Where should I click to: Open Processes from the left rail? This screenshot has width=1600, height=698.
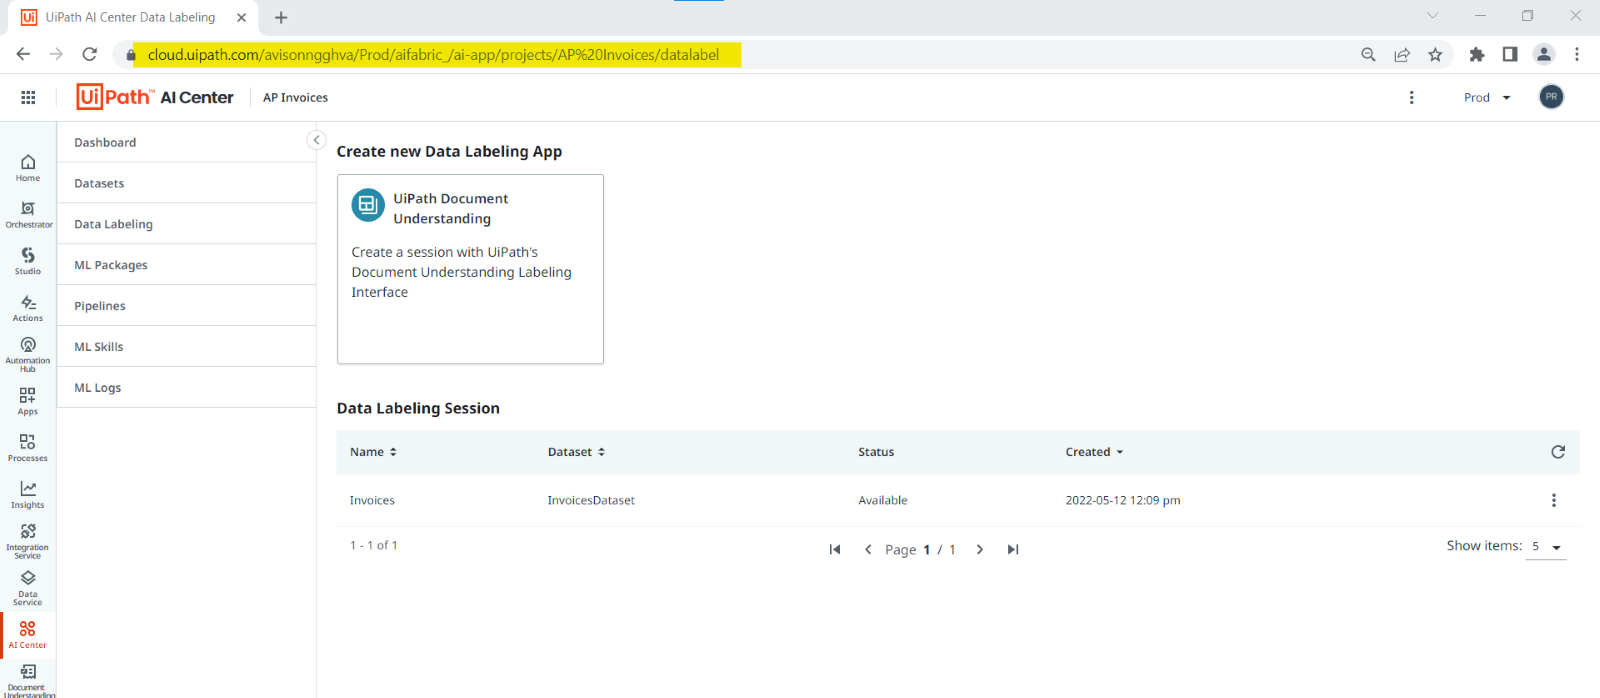(28, 448)
